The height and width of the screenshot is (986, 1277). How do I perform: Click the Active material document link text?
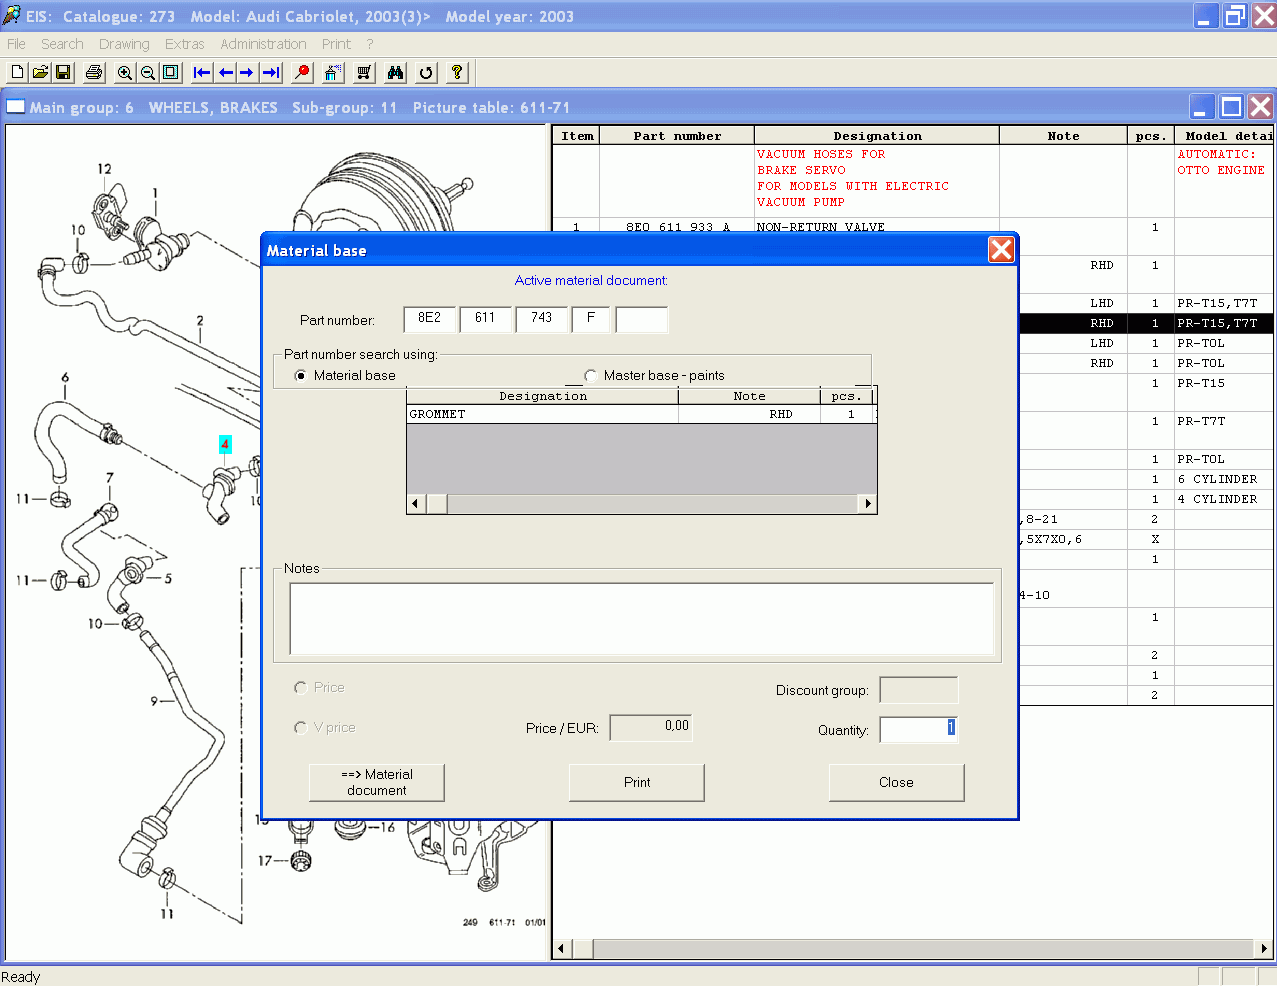tap(591, 281)
